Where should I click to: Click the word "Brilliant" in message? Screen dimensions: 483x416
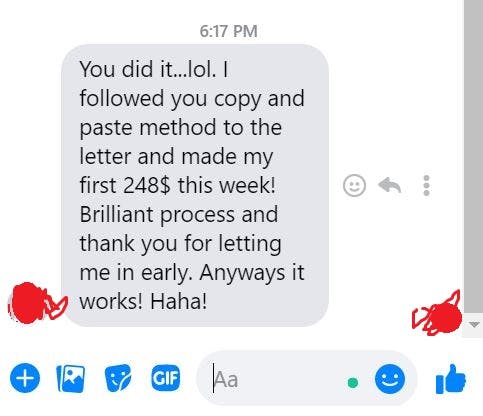(x=117, y=214)
